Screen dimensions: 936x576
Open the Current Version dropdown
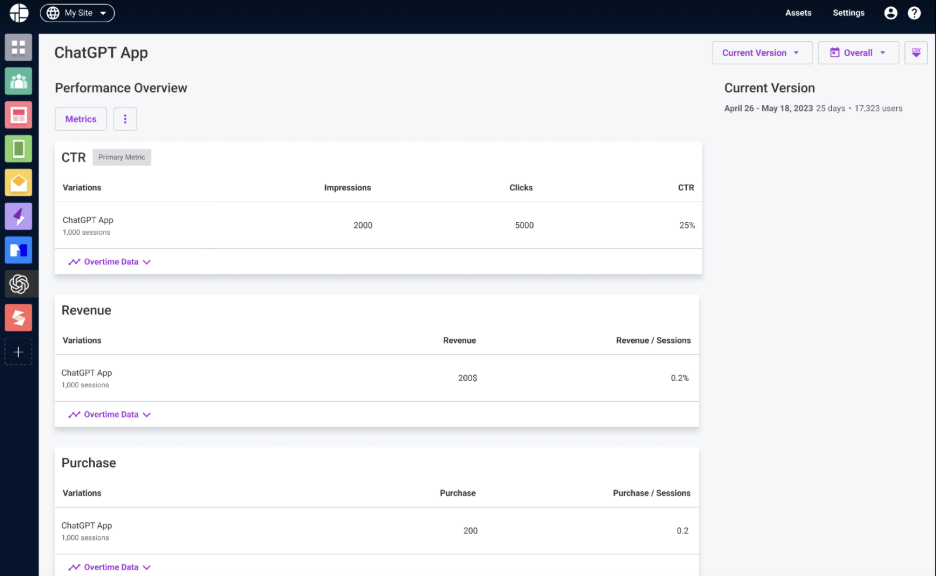click(x=762, y=53)
